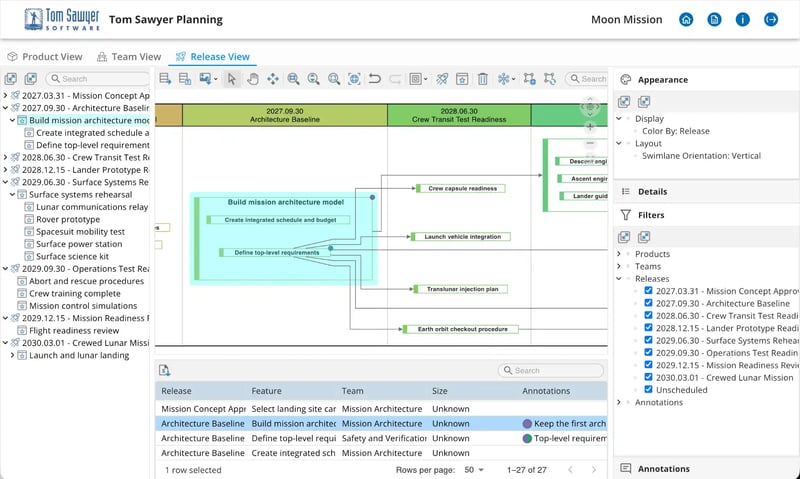Uncheck the 2028.06.30 Crew Transit Test filter
This screenshot has height=479, width=800.
(x=648, y=315)
